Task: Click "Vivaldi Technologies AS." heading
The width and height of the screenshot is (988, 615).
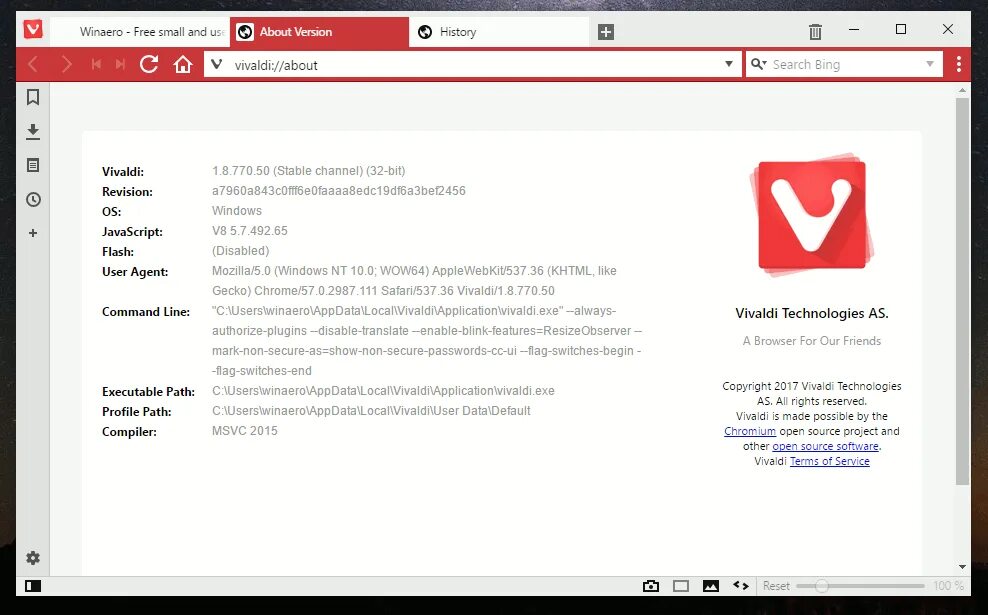Action: click(812, 313)
